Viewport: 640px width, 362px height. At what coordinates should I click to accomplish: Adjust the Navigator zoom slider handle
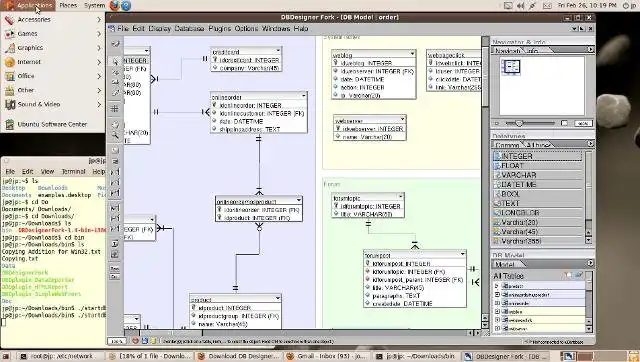(x=519, y=123)
